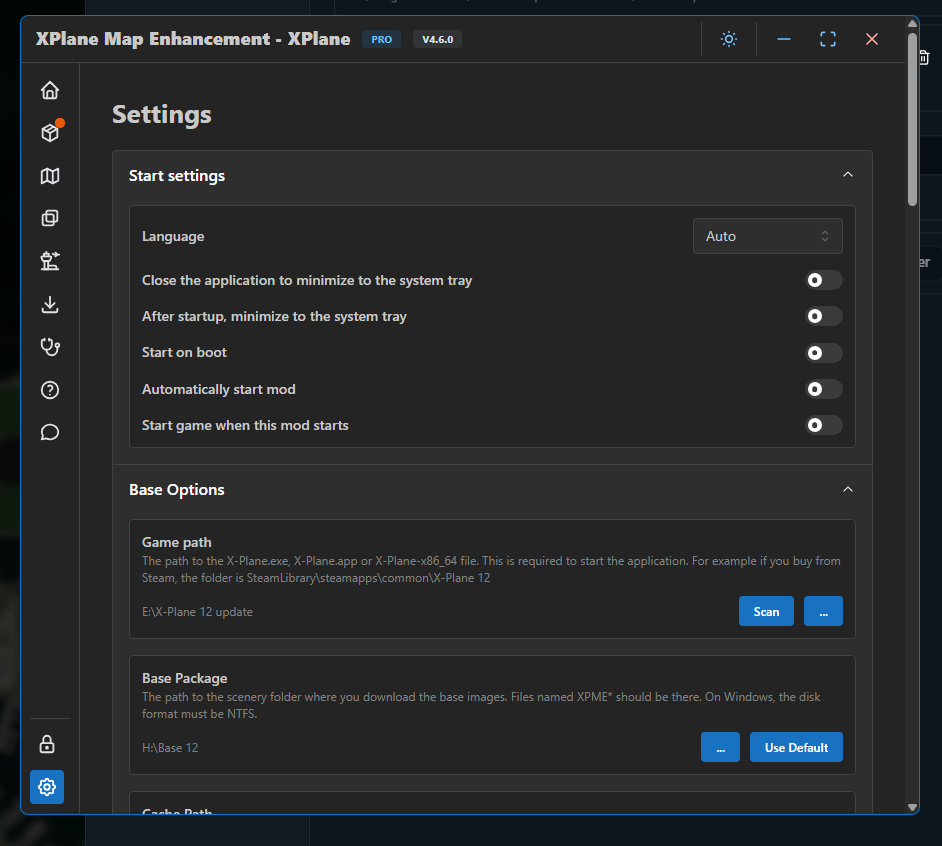This screenshot has width=942, height=846.
Task: Open the package icon with notification dot
Action: [x=50, y=133]
